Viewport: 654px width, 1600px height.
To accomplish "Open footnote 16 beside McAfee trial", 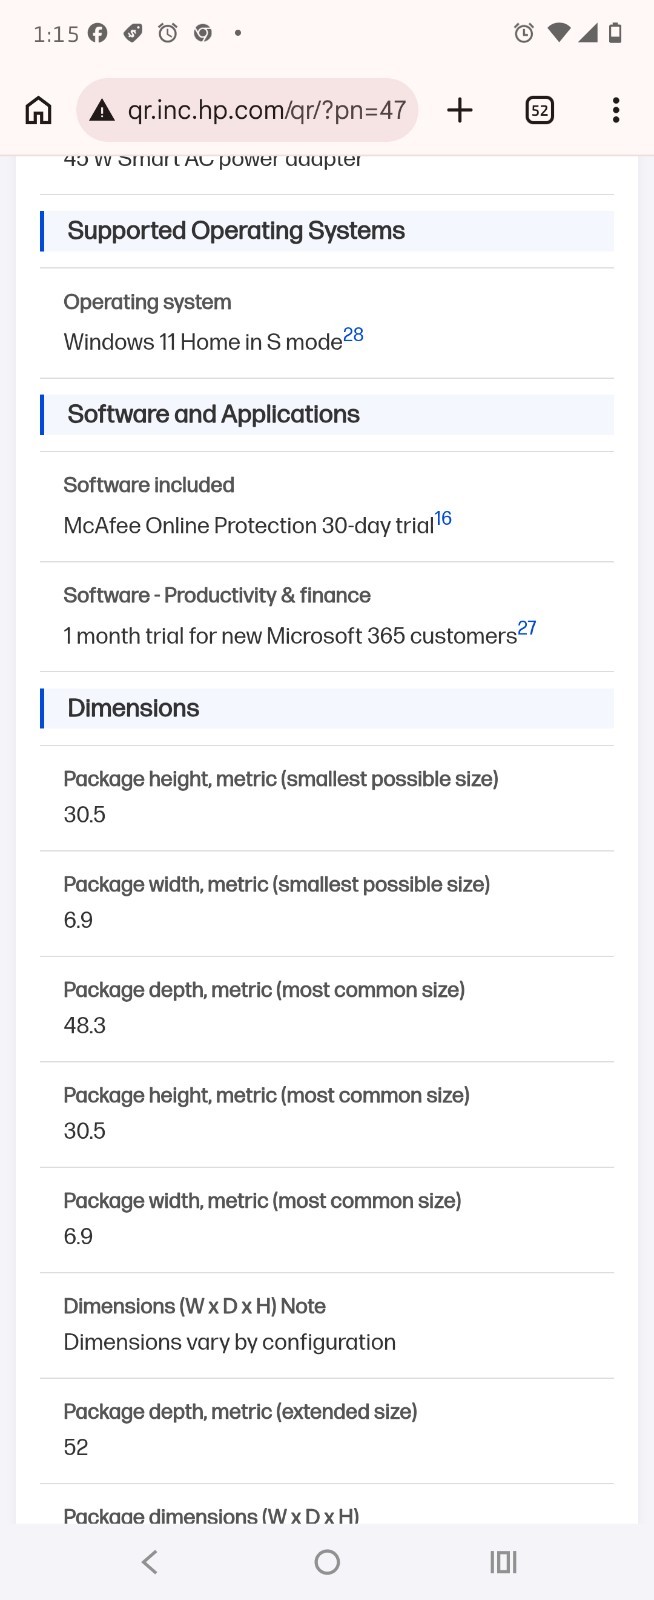I will coord(443,518).
